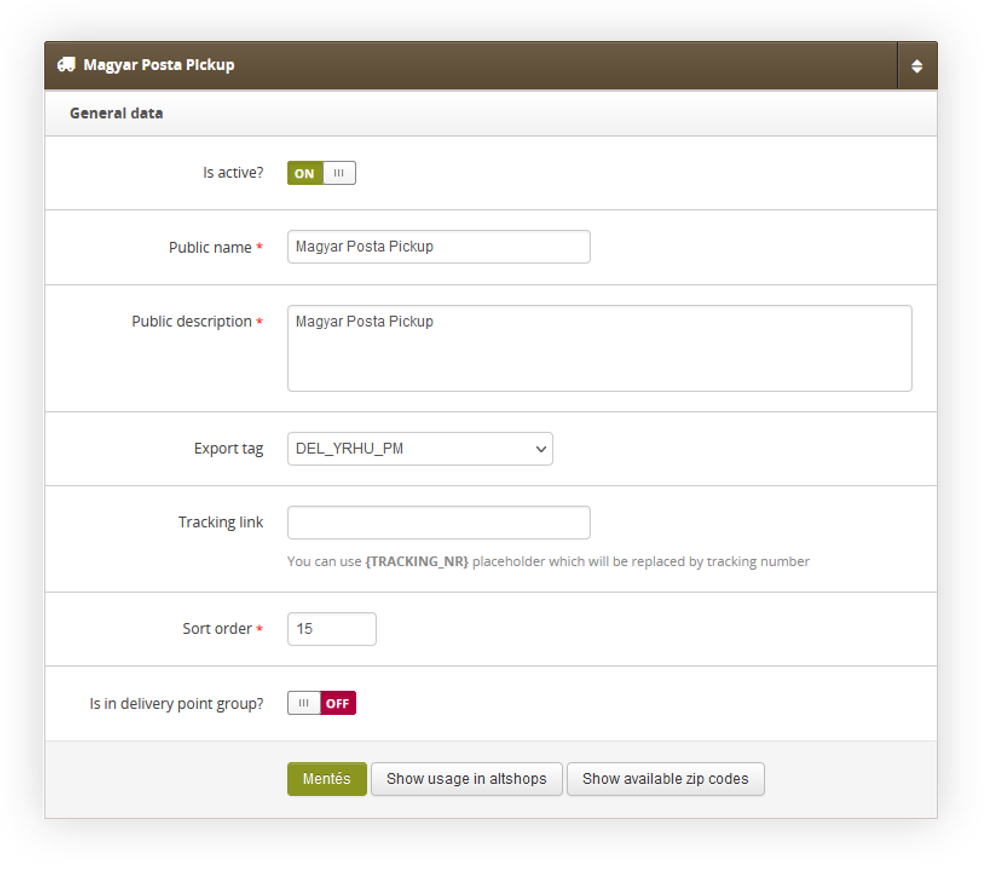Click the {TRACKING_NR} placeholder hint text
The width and height of the screenshot is (988, 871).
point(416,562)
